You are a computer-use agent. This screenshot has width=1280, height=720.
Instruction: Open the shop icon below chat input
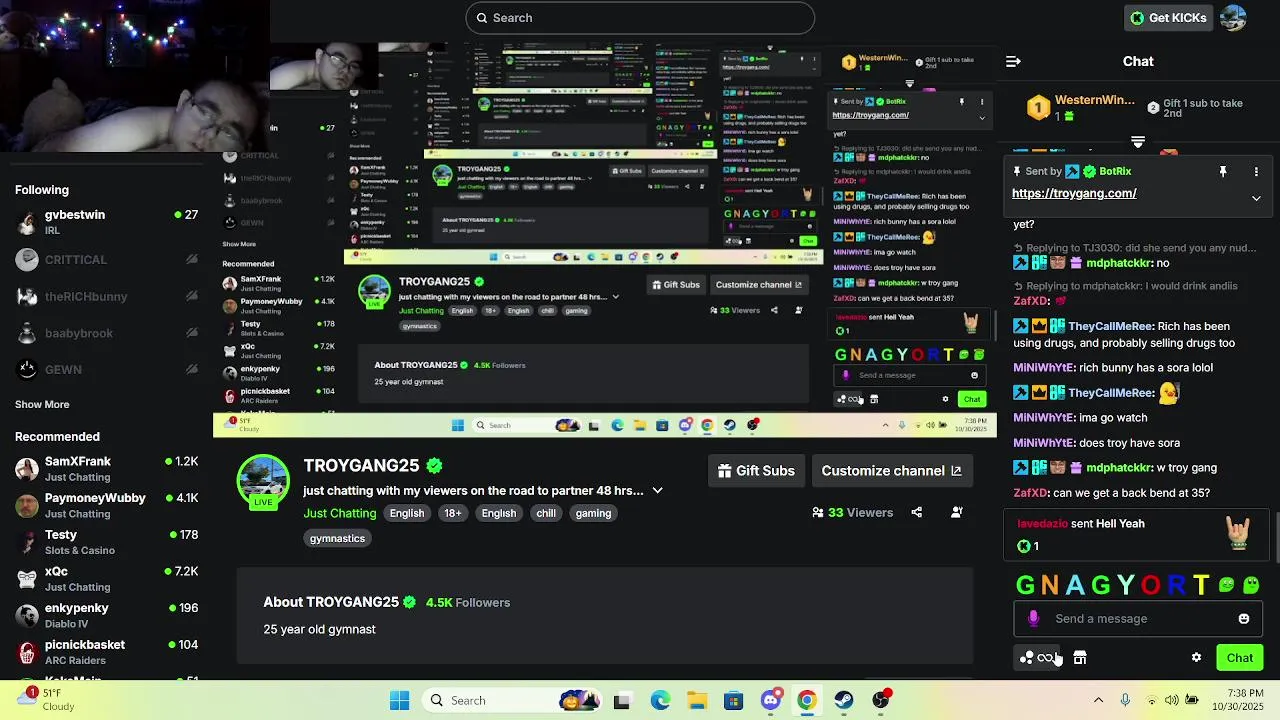tap(1080, 658)
